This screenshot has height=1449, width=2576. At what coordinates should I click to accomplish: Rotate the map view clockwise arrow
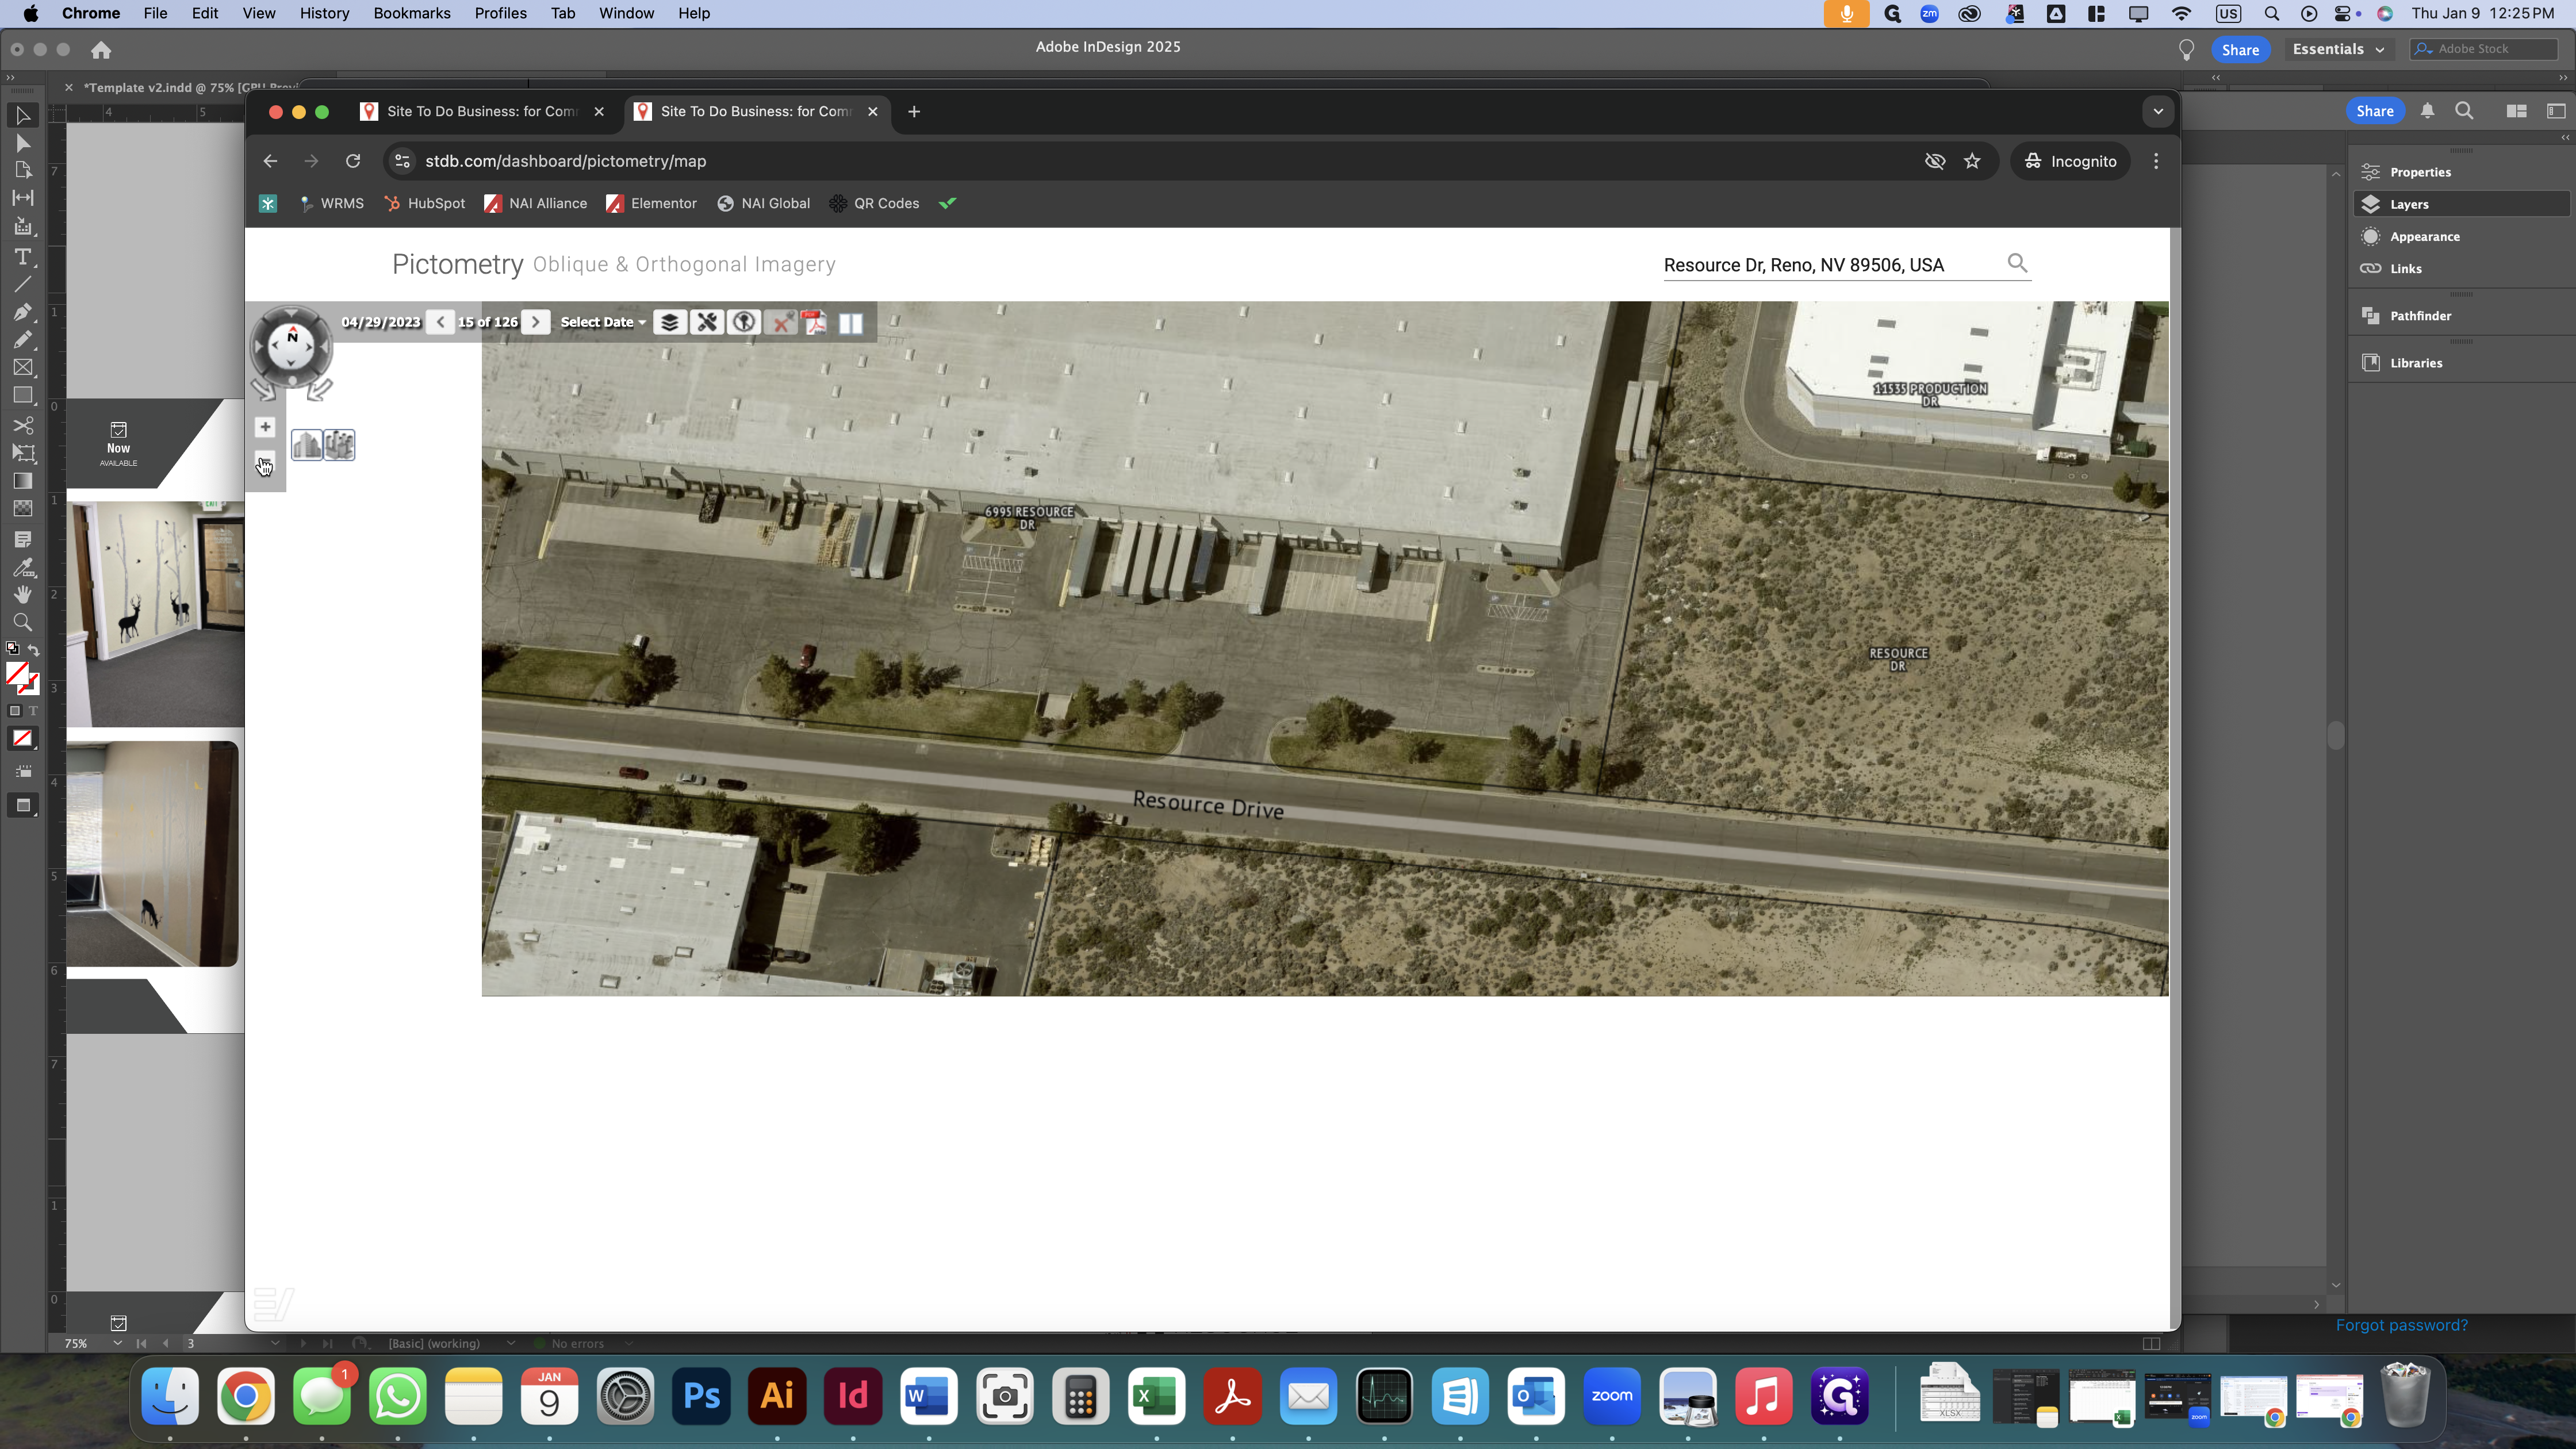[320, 389]
